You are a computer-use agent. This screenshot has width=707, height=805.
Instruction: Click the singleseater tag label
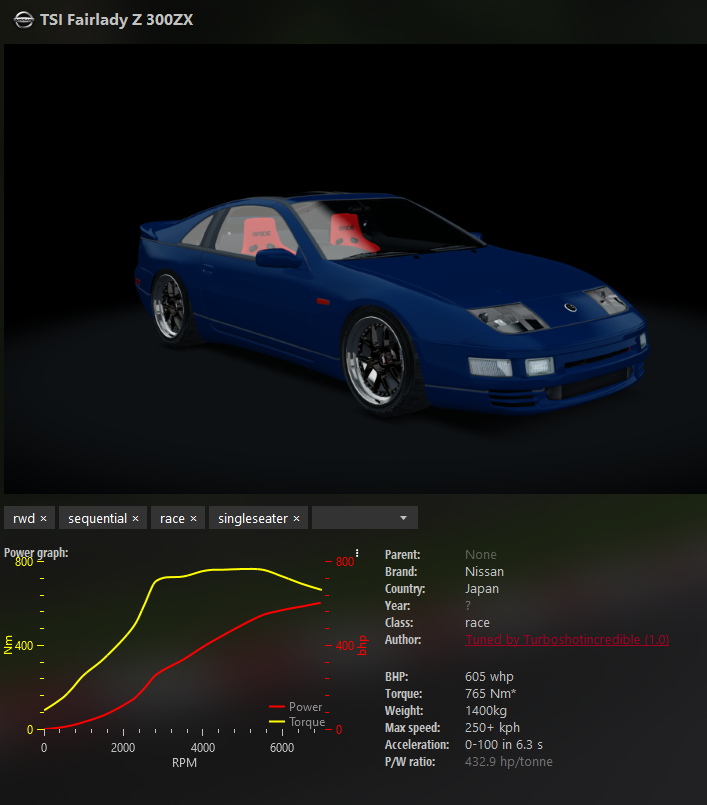253,519
